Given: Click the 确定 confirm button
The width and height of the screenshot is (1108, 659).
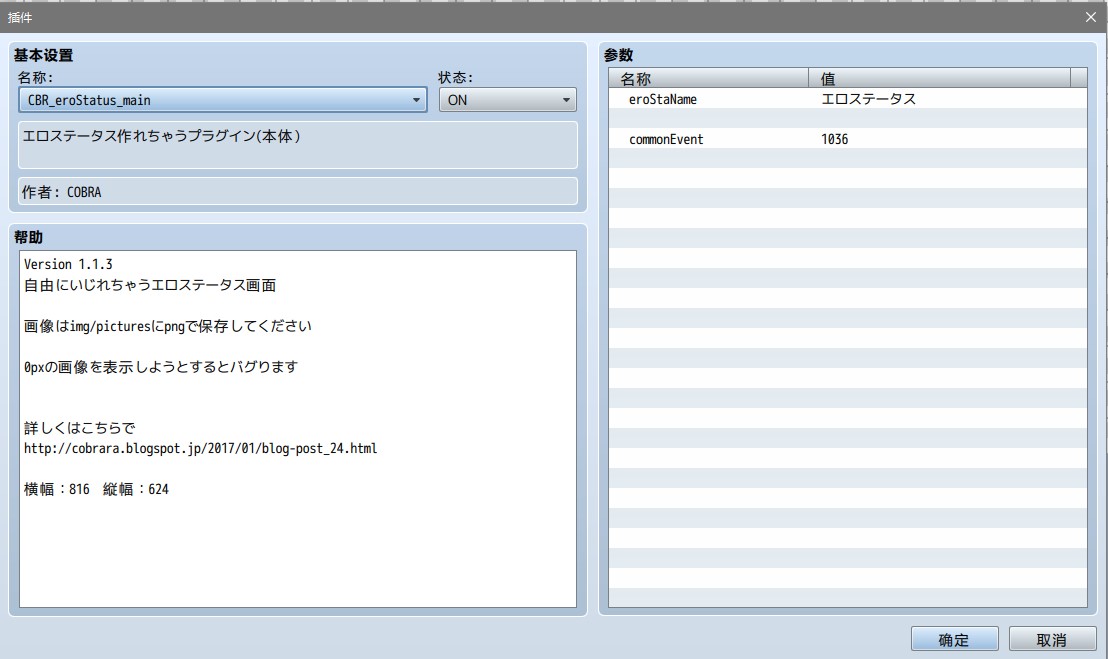Looking at the screenshot, I should (x=954, y=639).
